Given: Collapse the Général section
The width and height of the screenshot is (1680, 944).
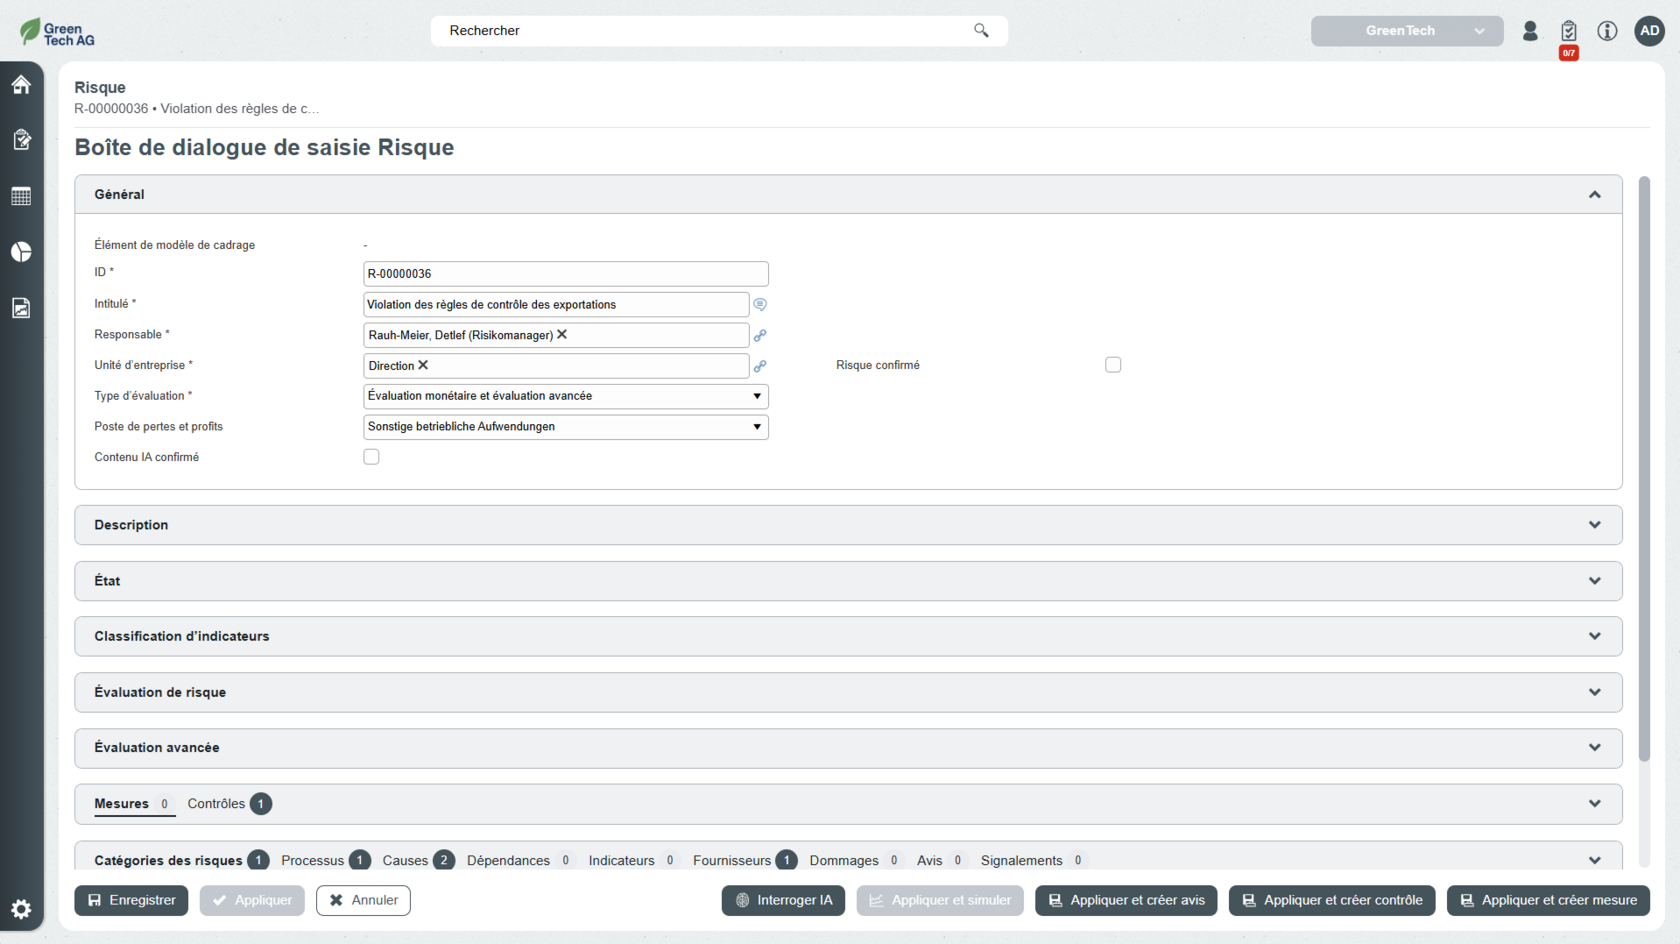Looking at the screenshot, I should (1594, 195).
